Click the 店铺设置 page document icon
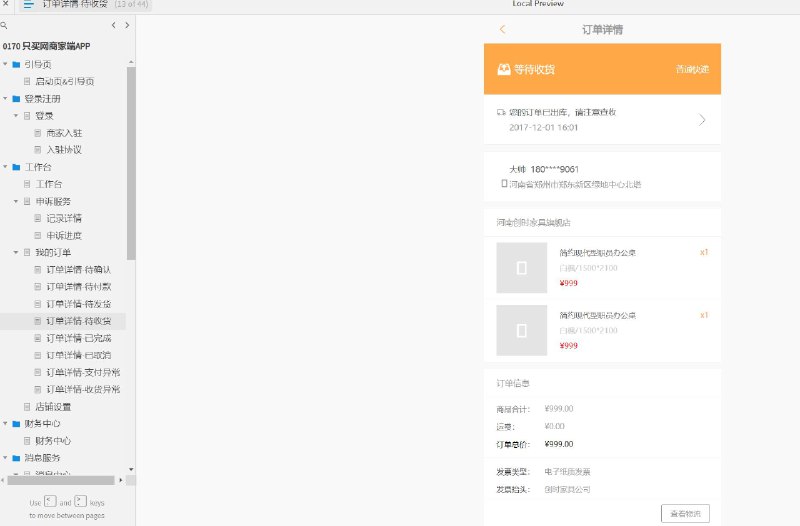This screenshot has height=526, width=800. [27, 407]
